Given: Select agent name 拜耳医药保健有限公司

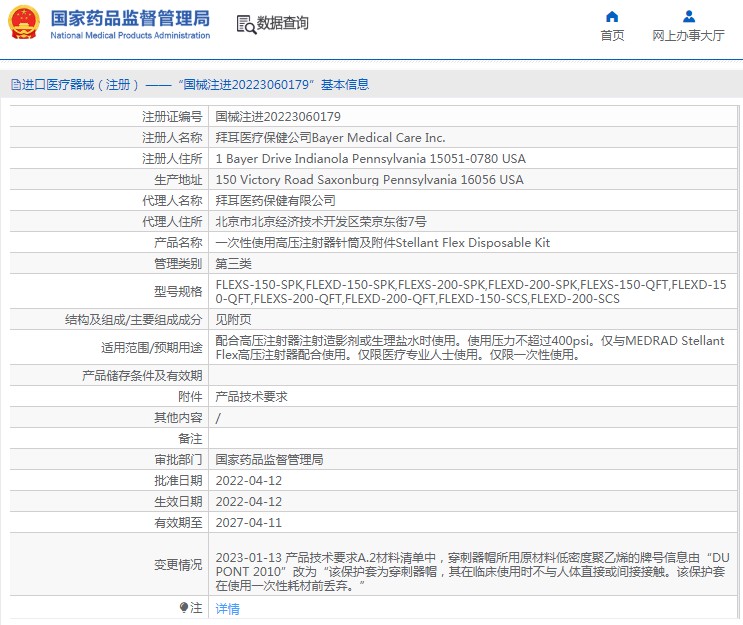Looking at the screenshot, I should click(x=275, y=200).
